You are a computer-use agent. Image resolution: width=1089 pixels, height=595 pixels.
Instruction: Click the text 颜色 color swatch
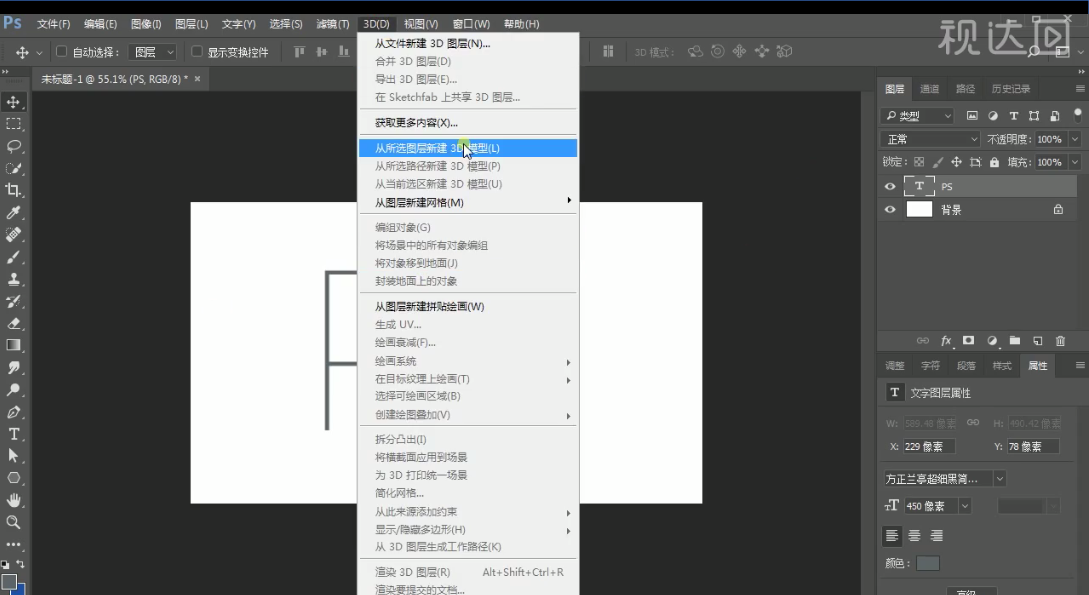click(927, 563)
